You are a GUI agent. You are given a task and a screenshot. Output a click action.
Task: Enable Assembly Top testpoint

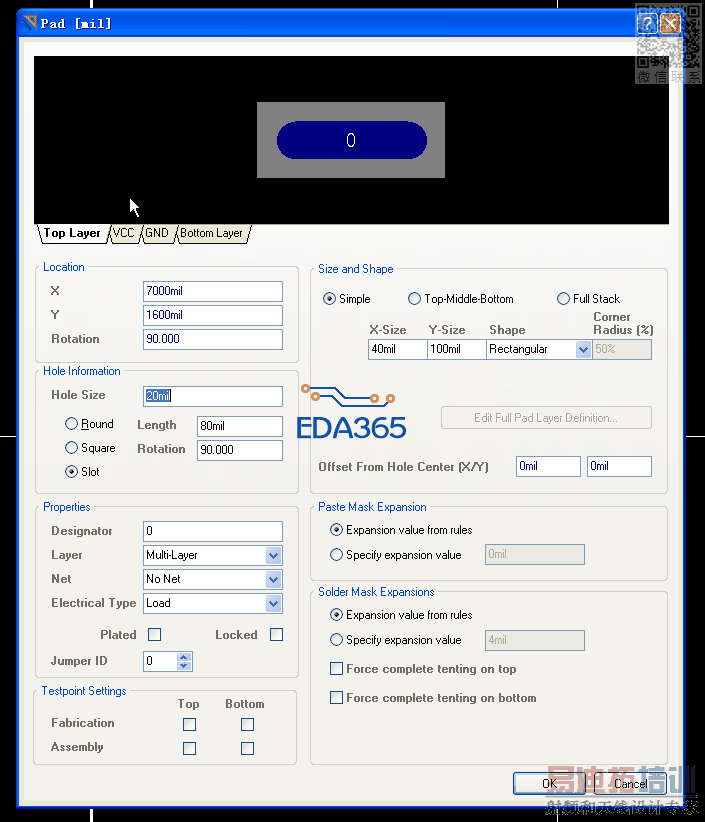point(190,748)
